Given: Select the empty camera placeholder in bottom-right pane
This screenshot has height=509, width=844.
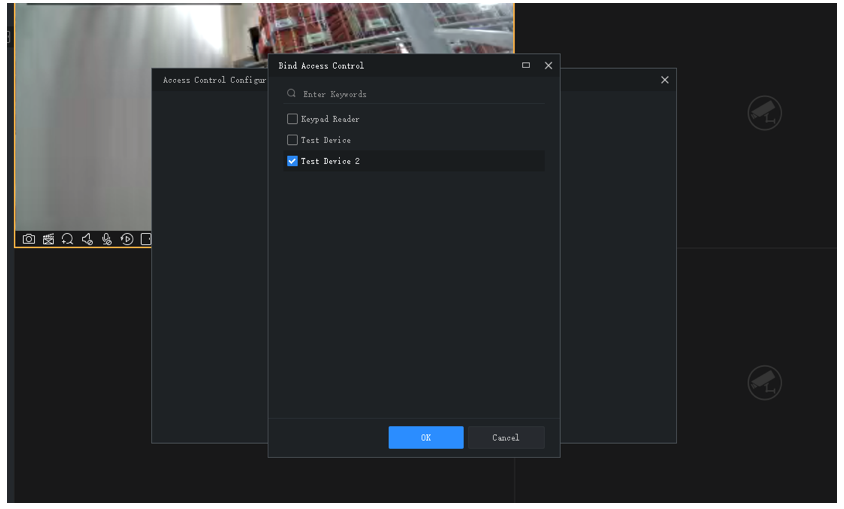Looking at the screenshot, I should coord(764,383).
